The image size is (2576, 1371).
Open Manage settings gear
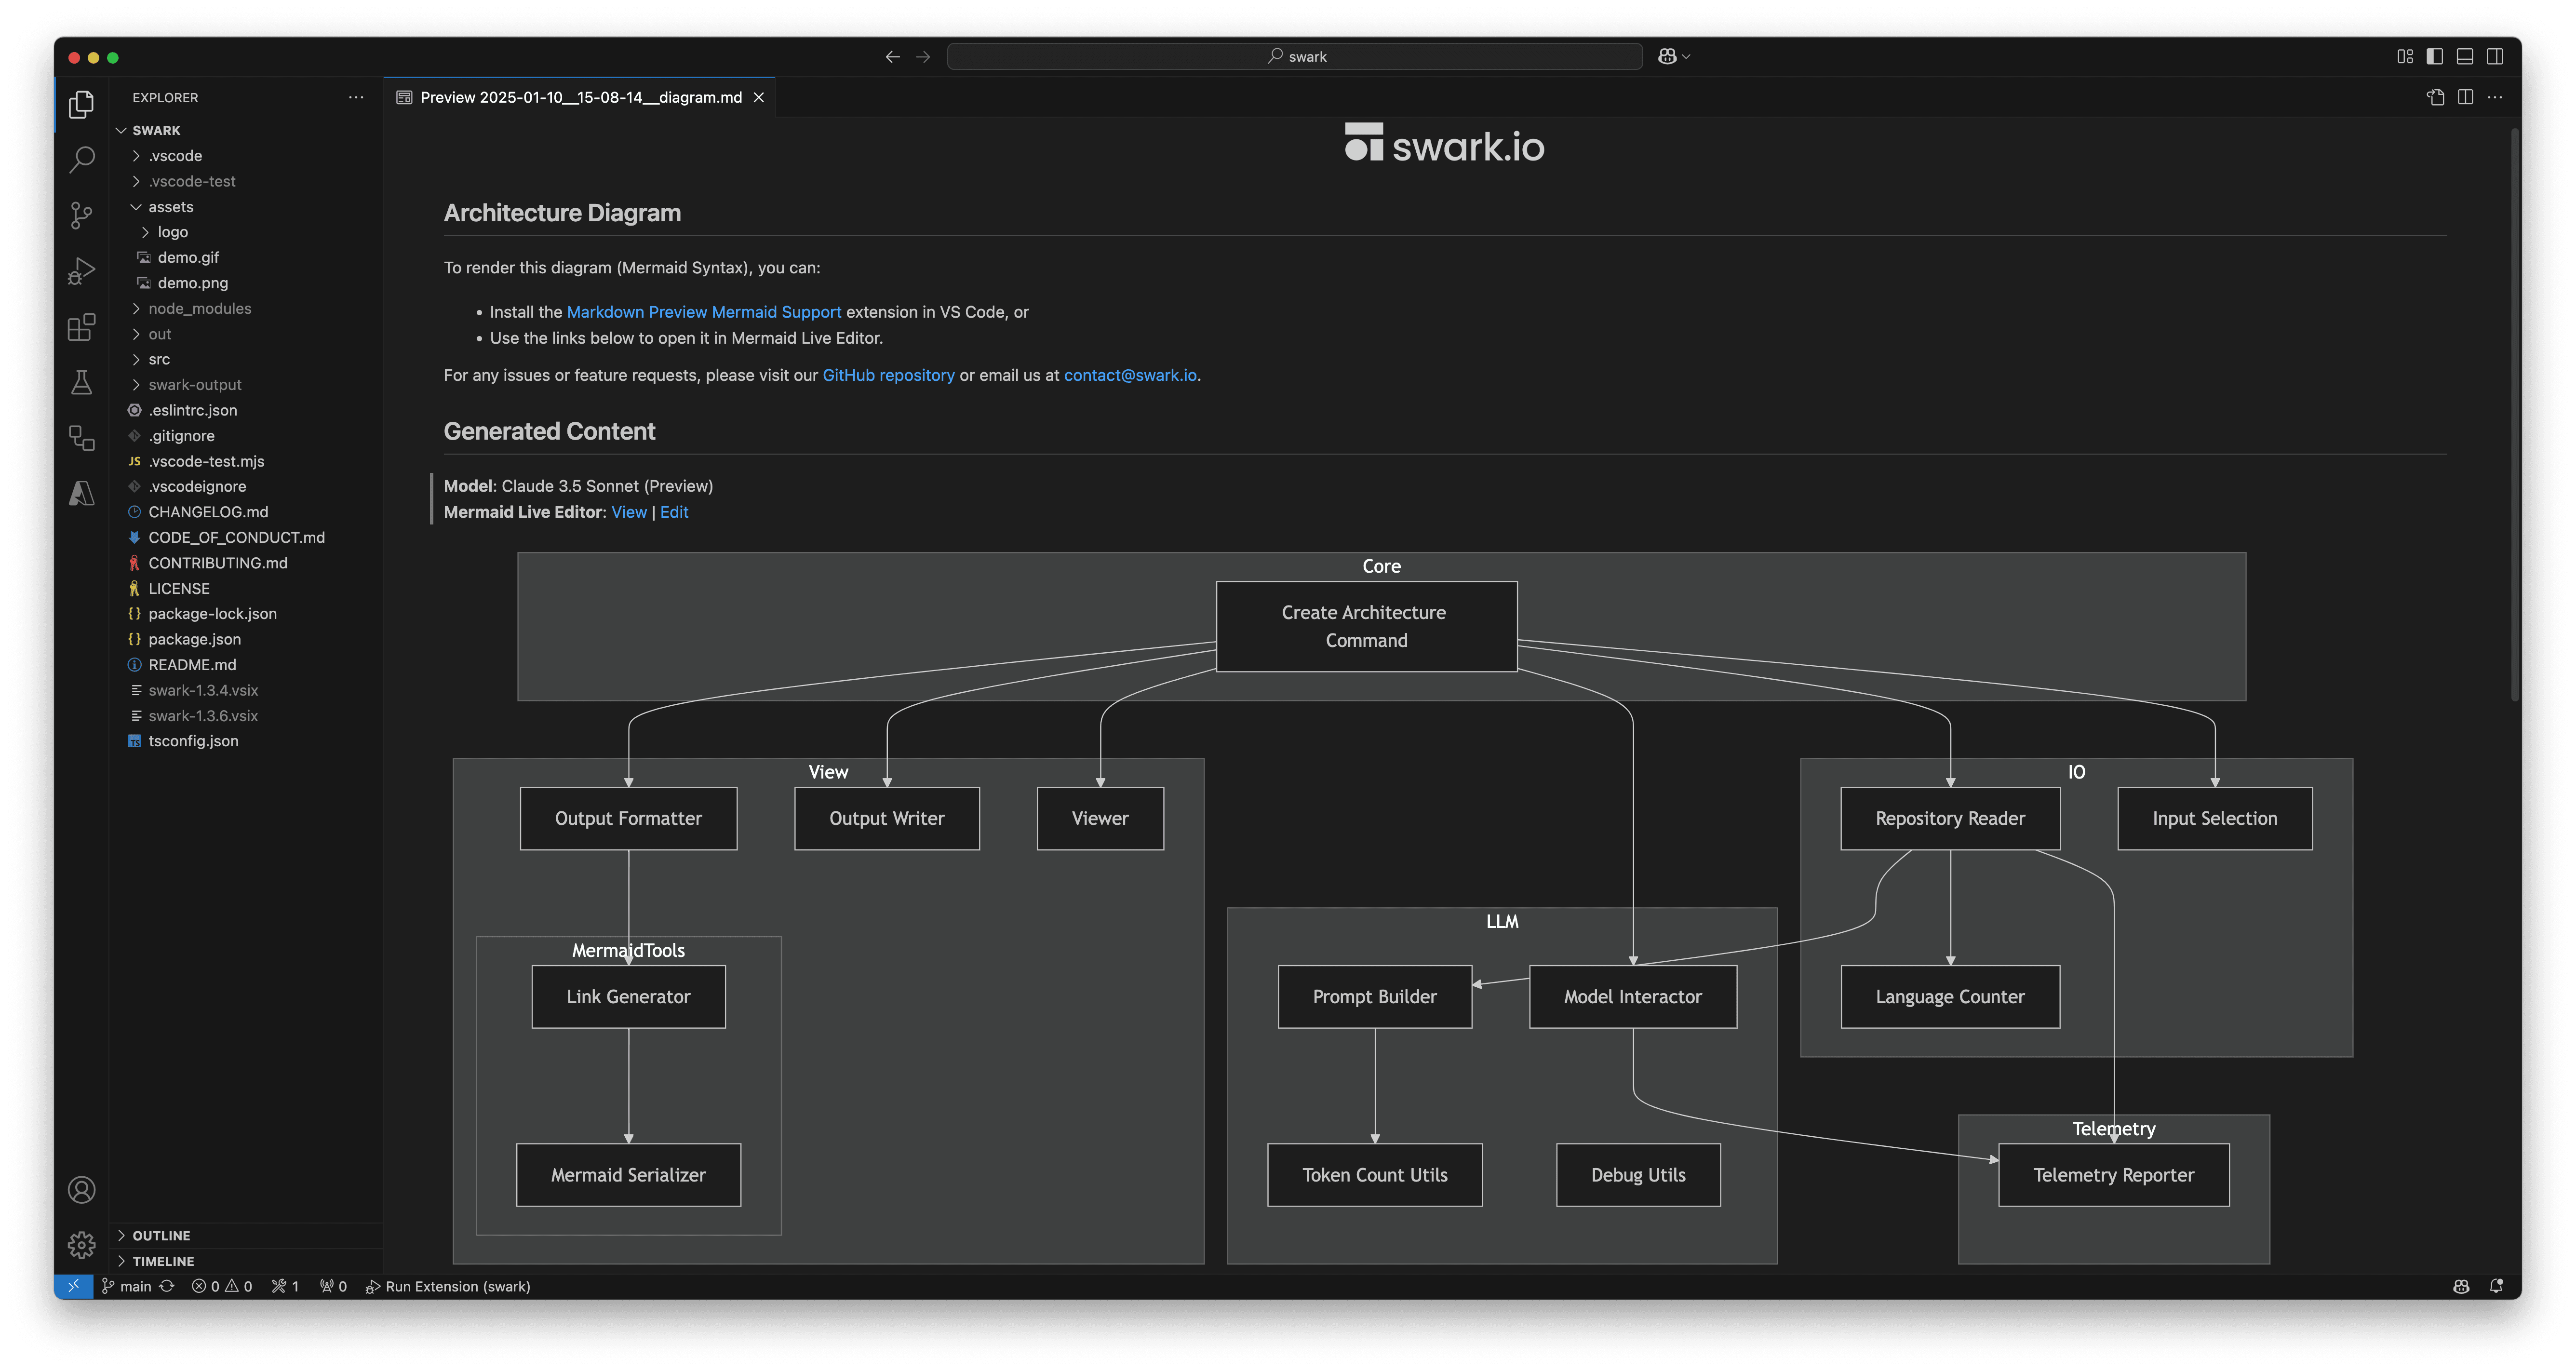pos(82,1244)
